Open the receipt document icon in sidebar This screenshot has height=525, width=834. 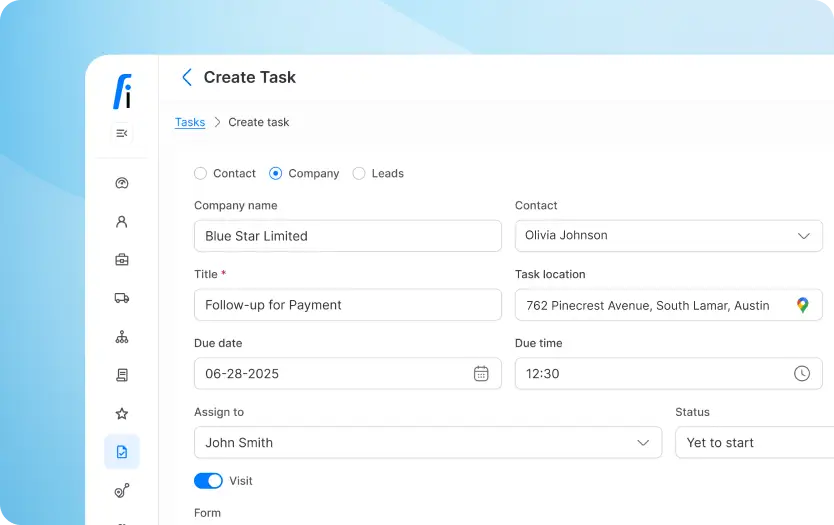pos(122,375)
